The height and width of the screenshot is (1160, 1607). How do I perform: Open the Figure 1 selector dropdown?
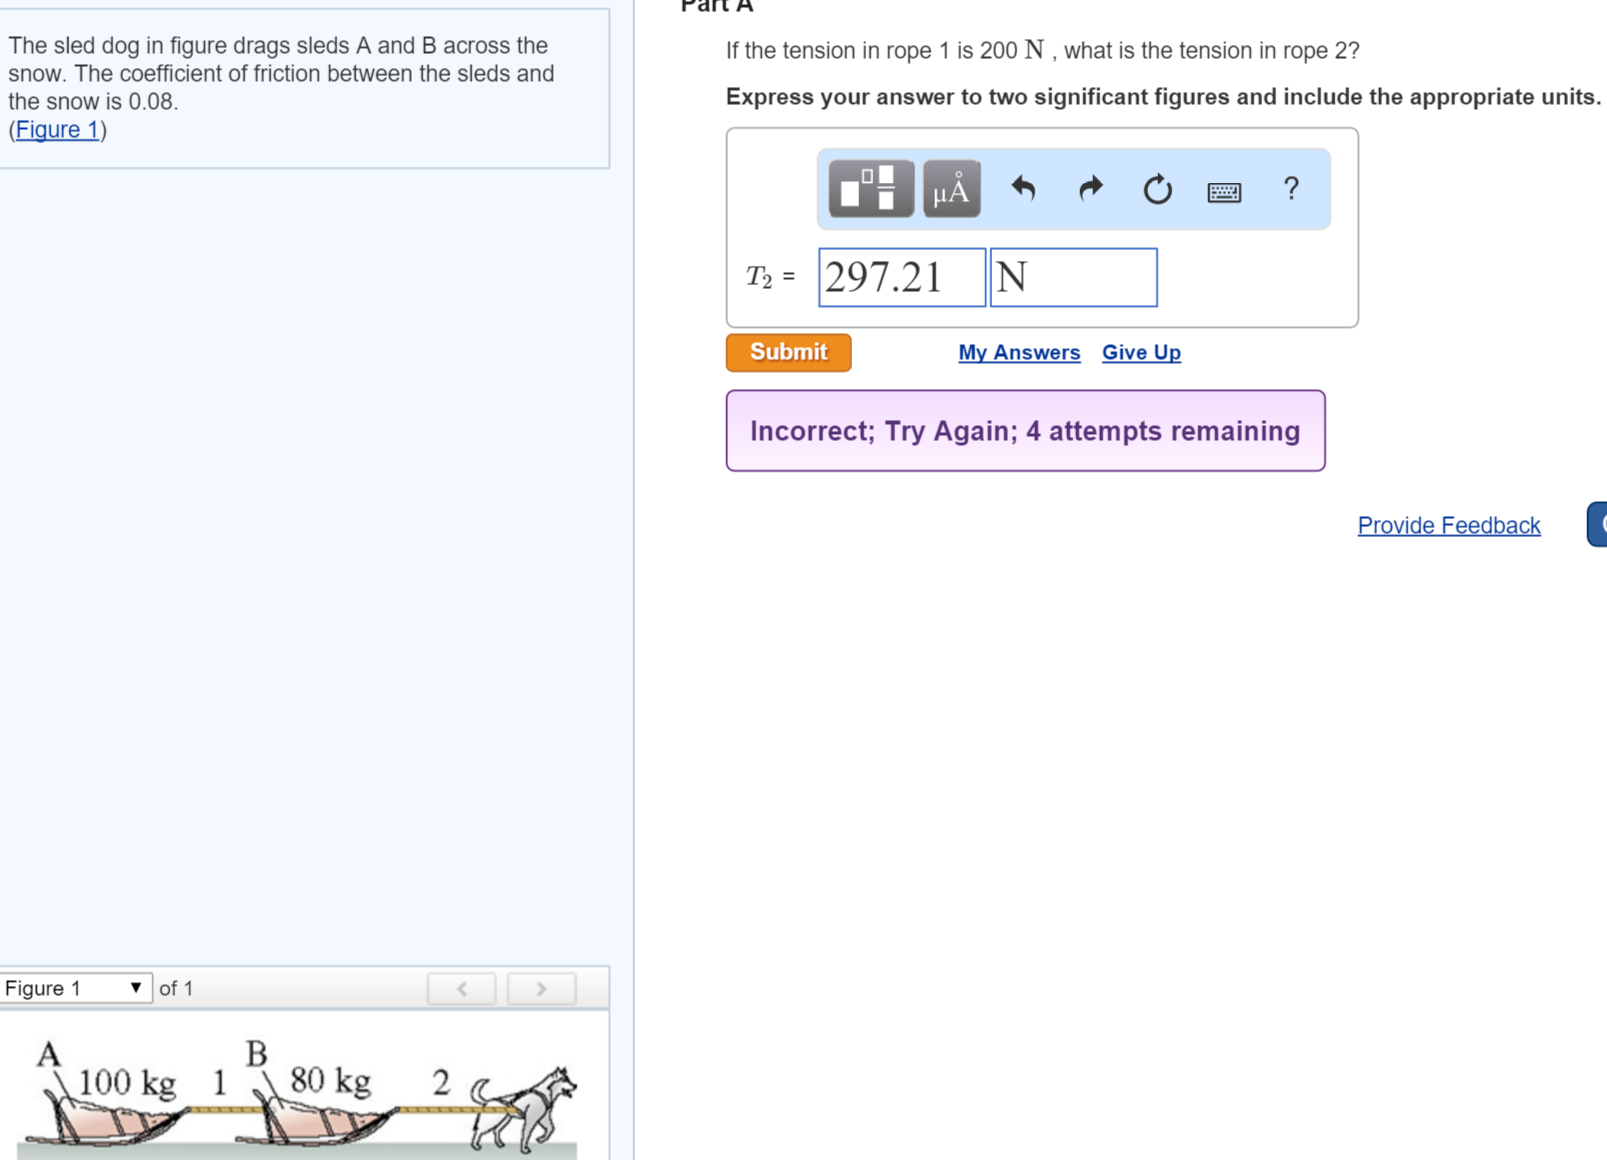[x=70, y=988]
